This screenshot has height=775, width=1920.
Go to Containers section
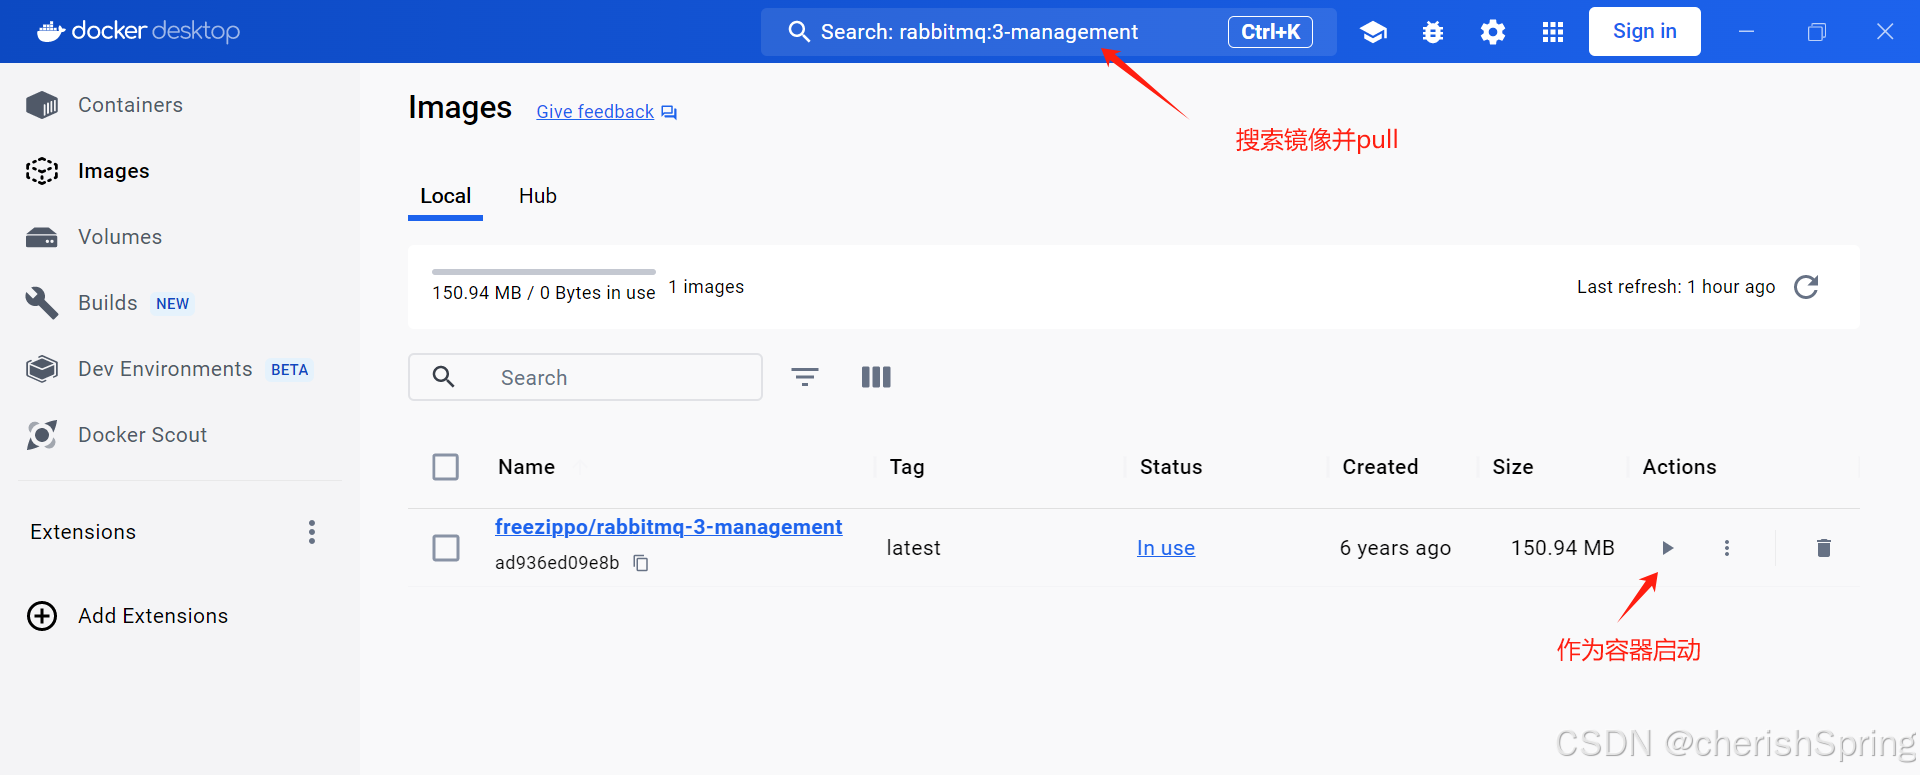coord(131,105)
